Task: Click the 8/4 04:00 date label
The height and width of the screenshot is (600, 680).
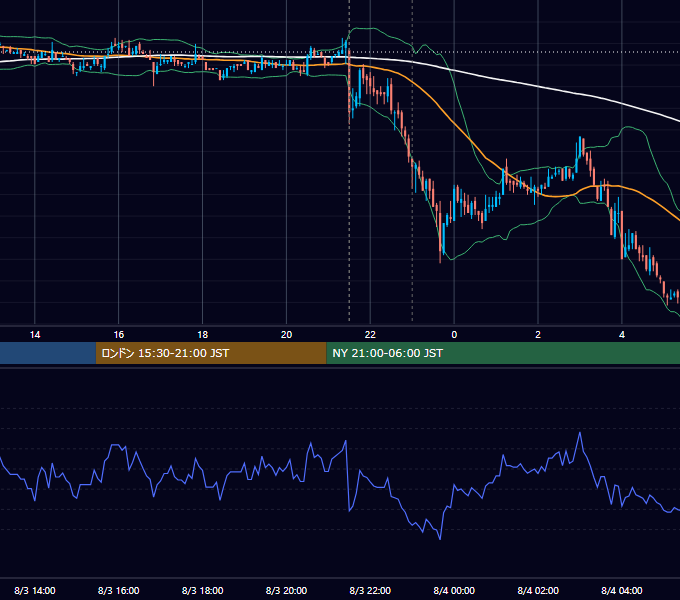Action: click(622, 590)
